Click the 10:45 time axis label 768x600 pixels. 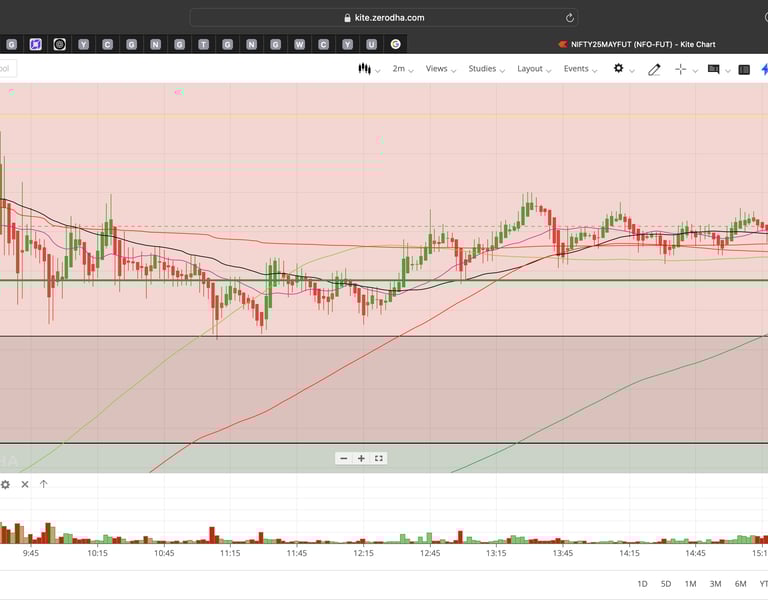tap(164, 553)
